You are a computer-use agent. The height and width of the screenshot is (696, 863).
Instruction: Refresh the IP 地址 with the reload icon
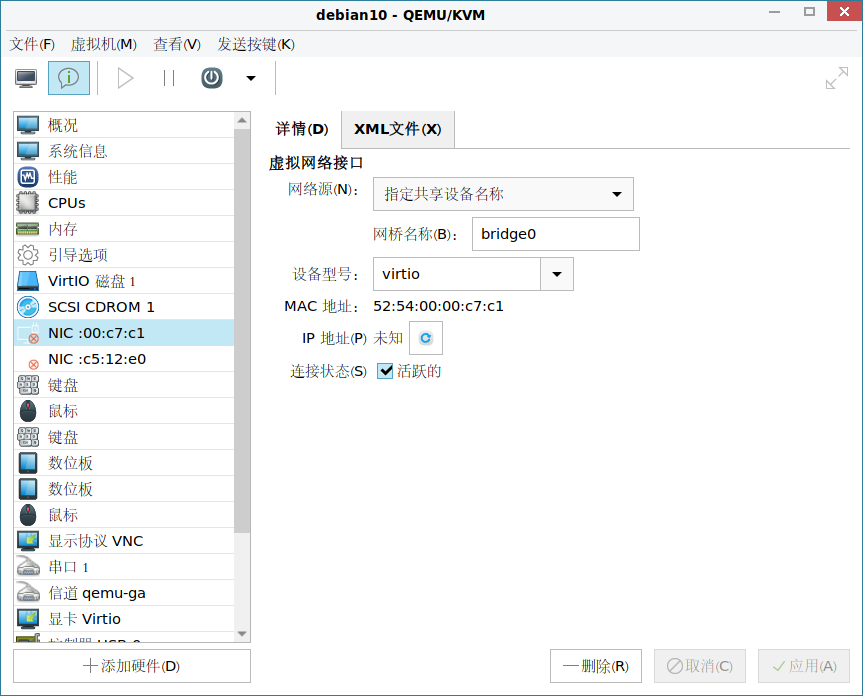426,338
